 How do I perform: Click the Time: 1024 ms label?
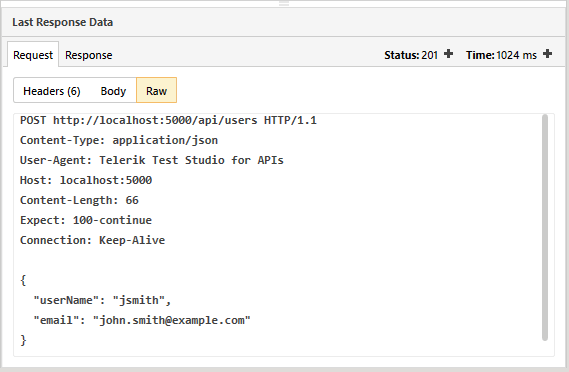(501, 55)
